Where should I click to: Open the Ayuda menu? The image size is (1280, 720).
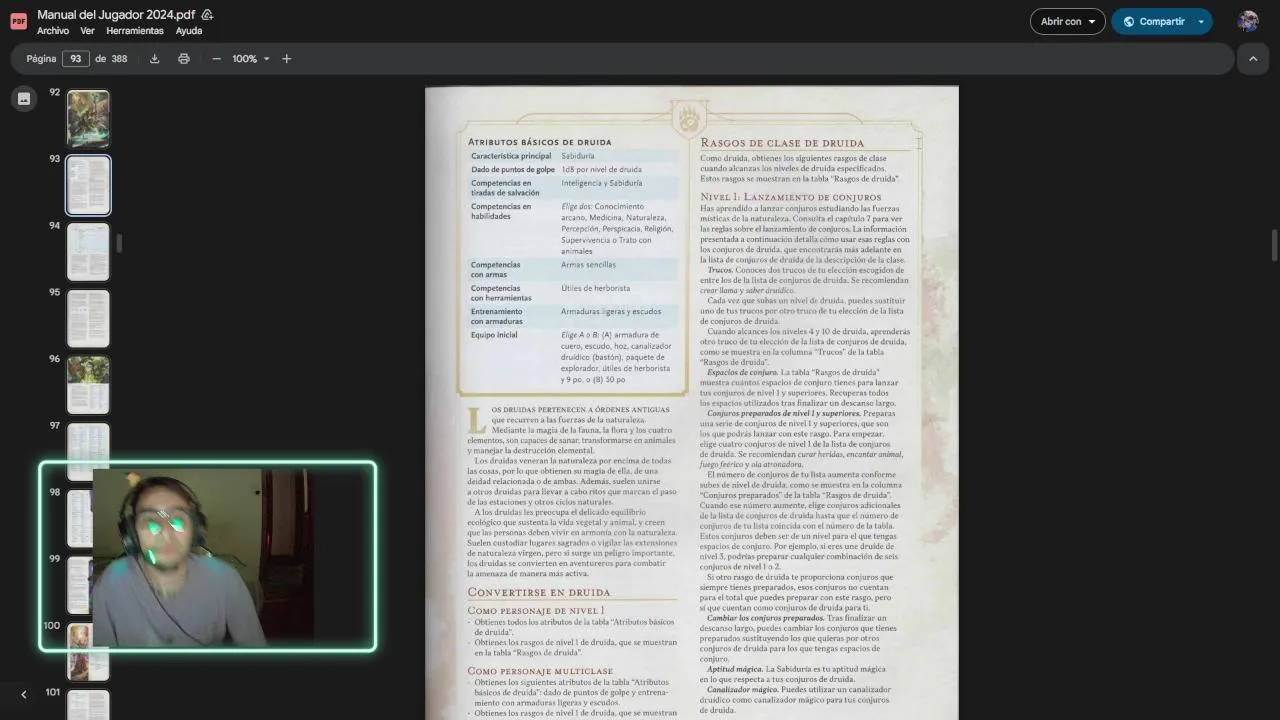(x=189, y=31)
